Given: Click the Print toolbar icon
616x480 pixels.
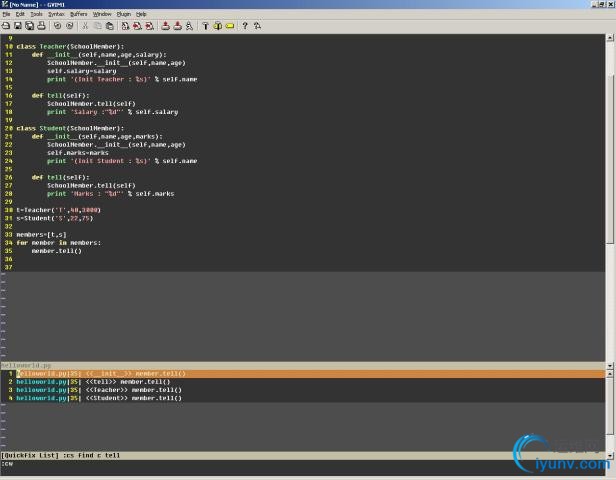Looking at the screenshot, I should pos(42,25).
